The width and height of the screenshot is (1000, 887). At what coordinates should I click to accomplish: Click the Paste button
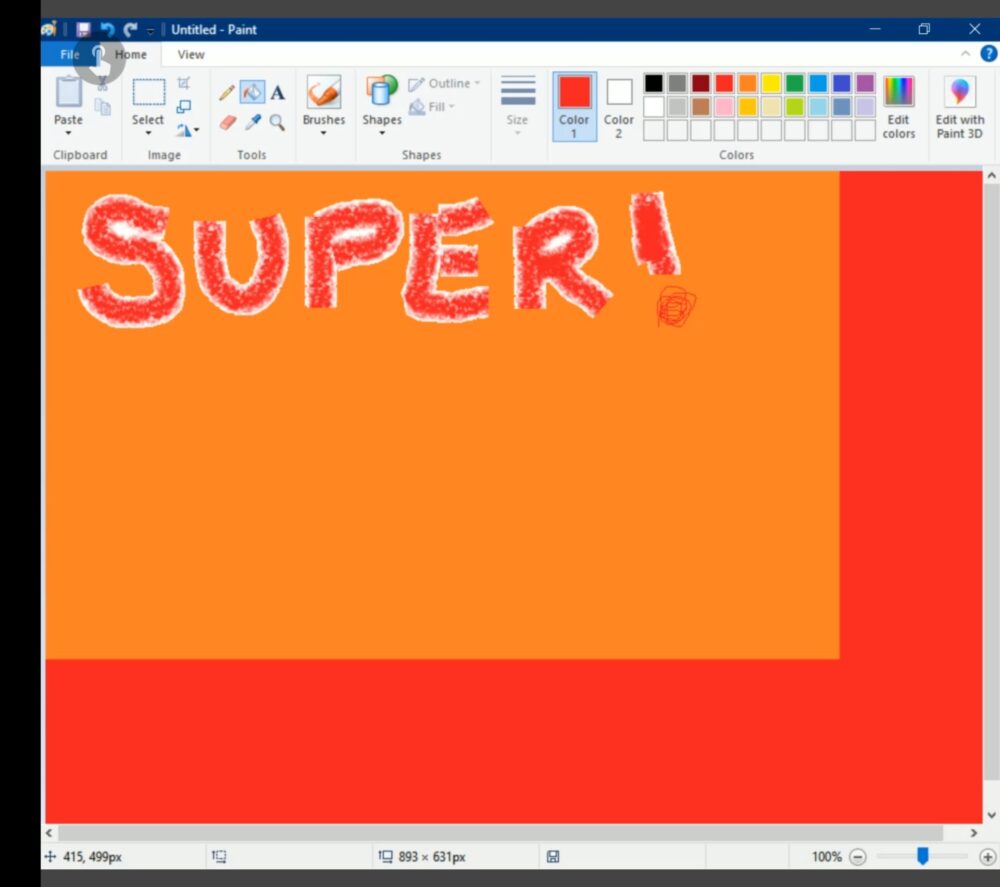(66, 100)
